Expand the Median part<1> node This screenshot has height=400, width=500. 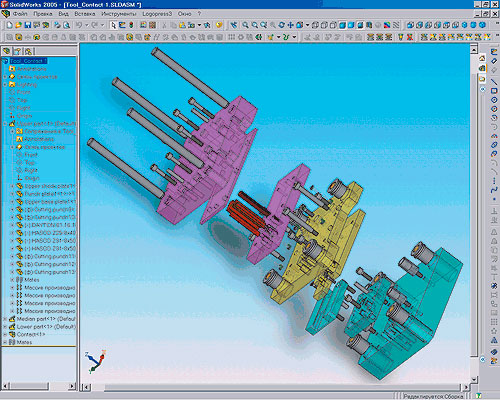click(5, 319)
